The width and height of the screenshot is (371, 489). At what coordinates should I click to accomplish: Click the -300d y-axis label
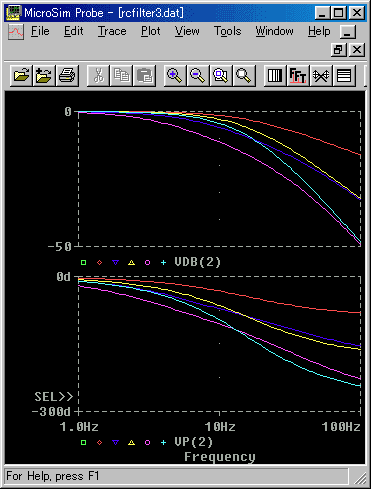point(51,412)
